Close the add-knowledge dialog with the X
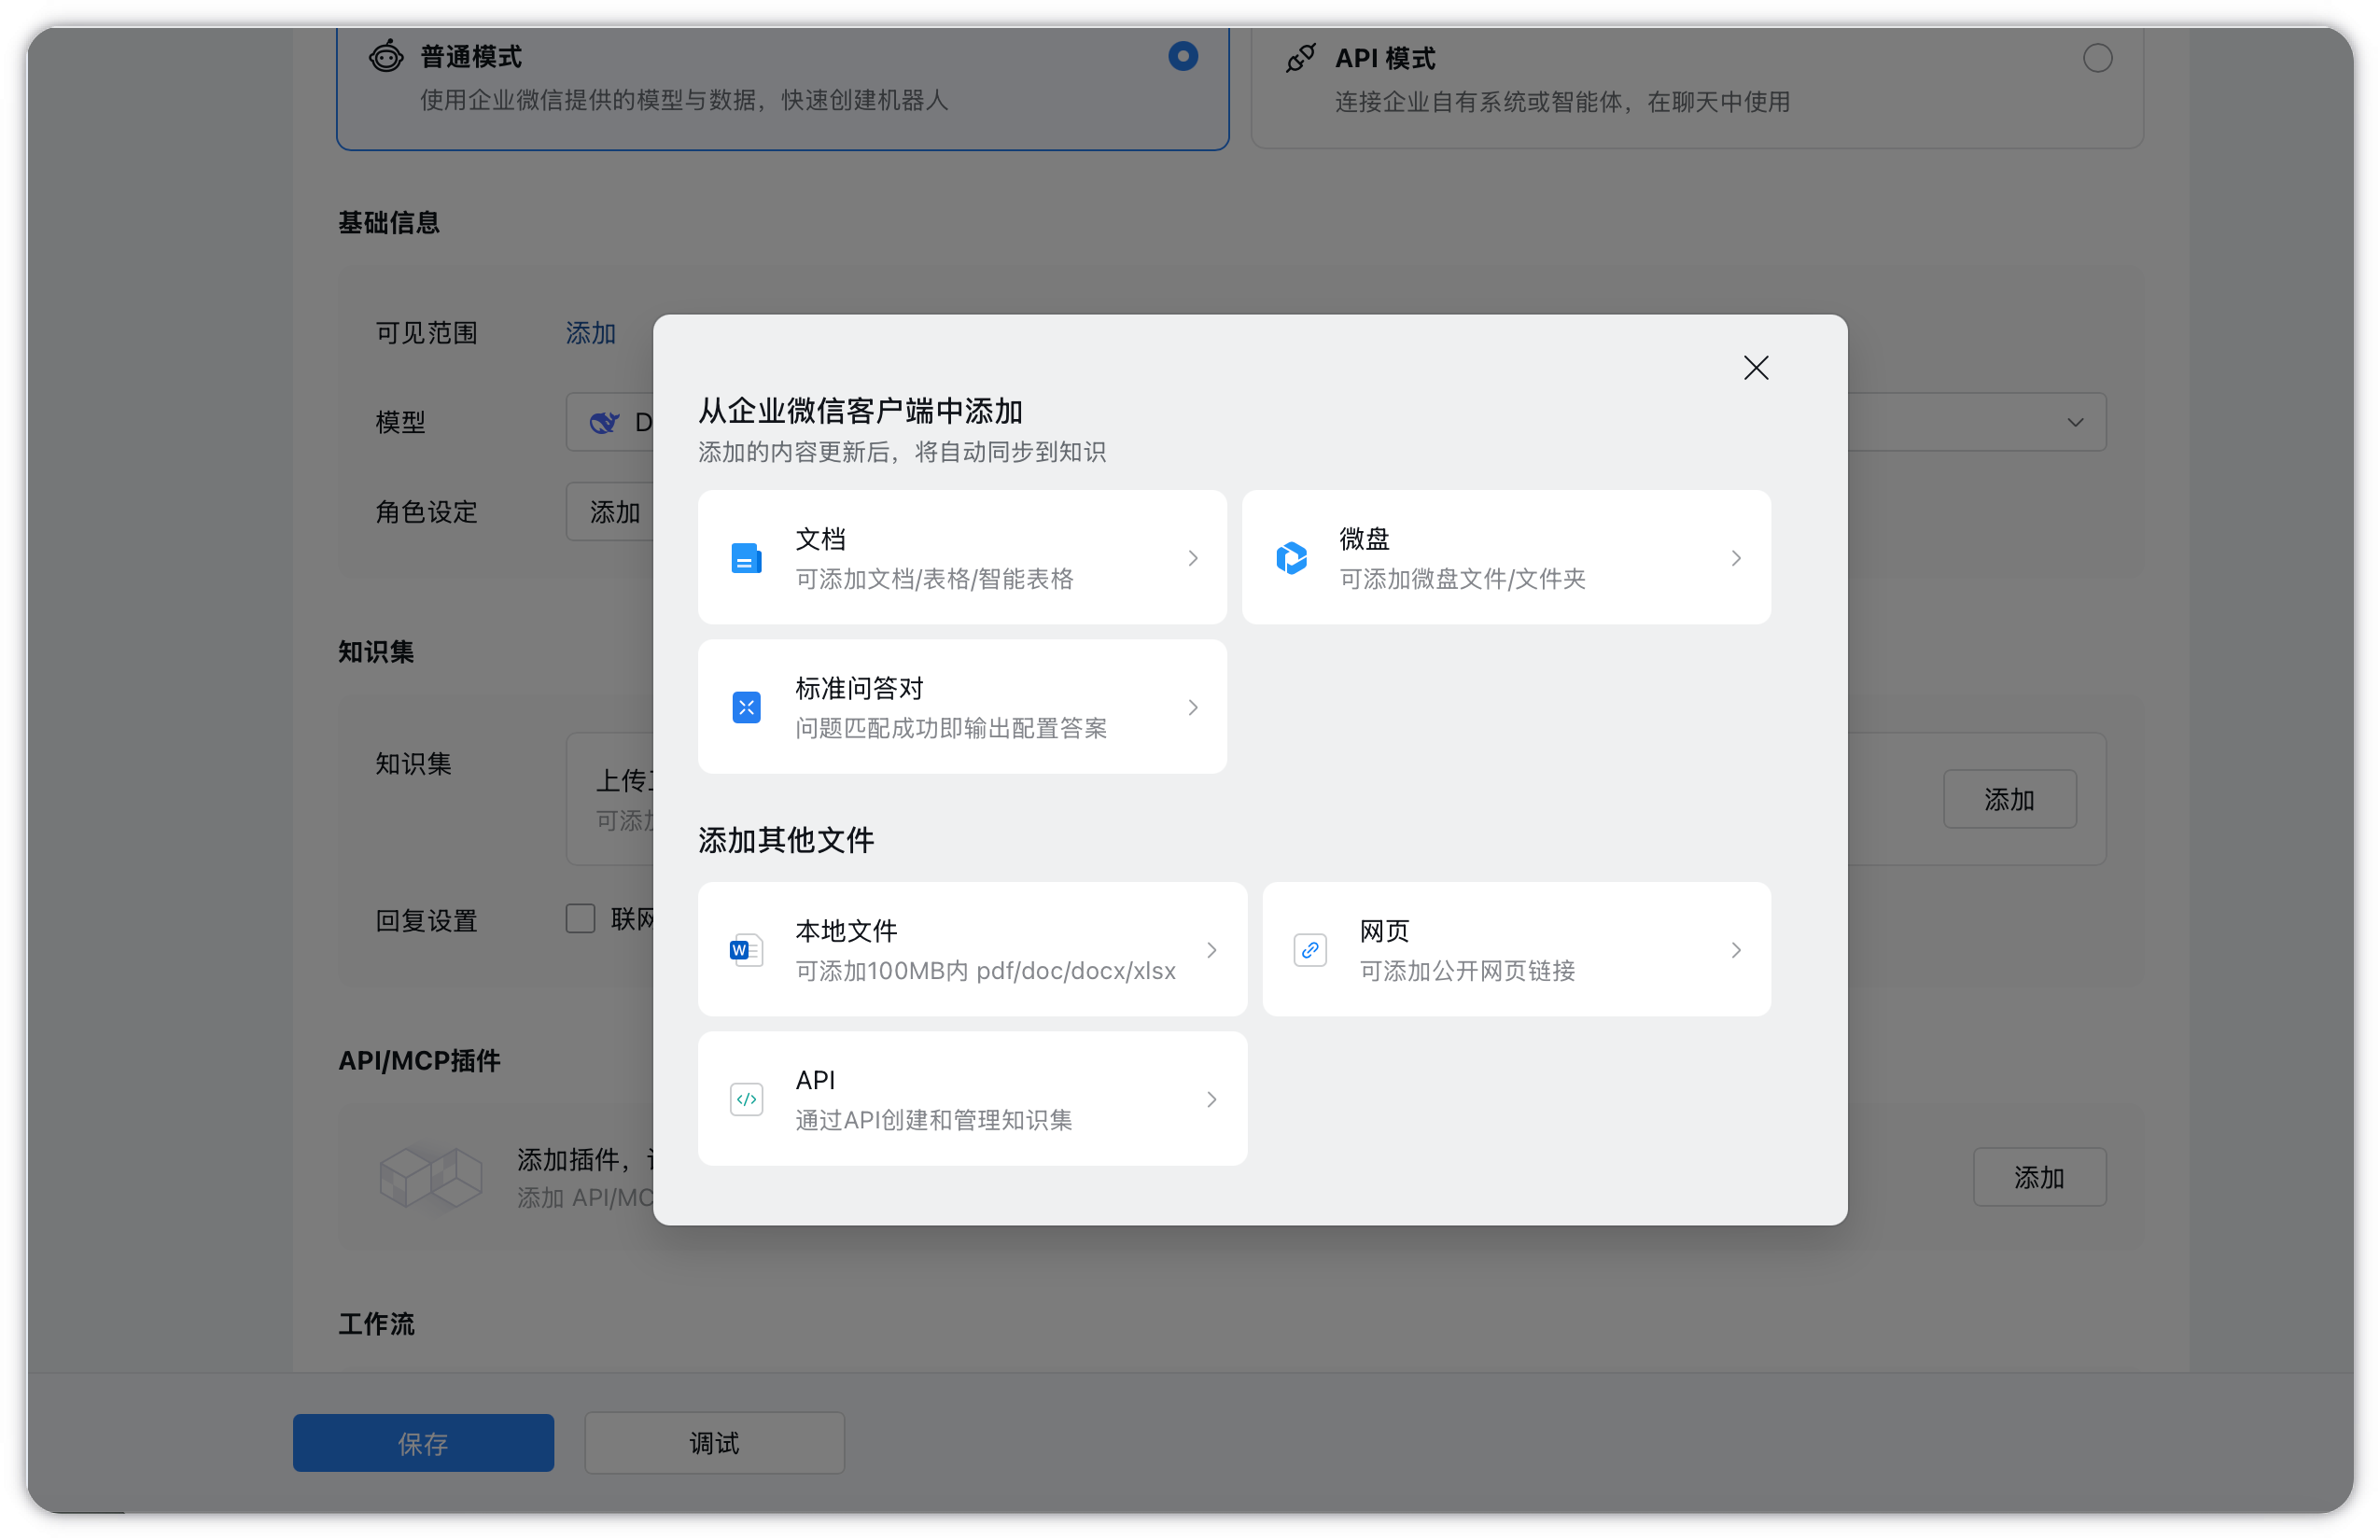 point(1756,368)
